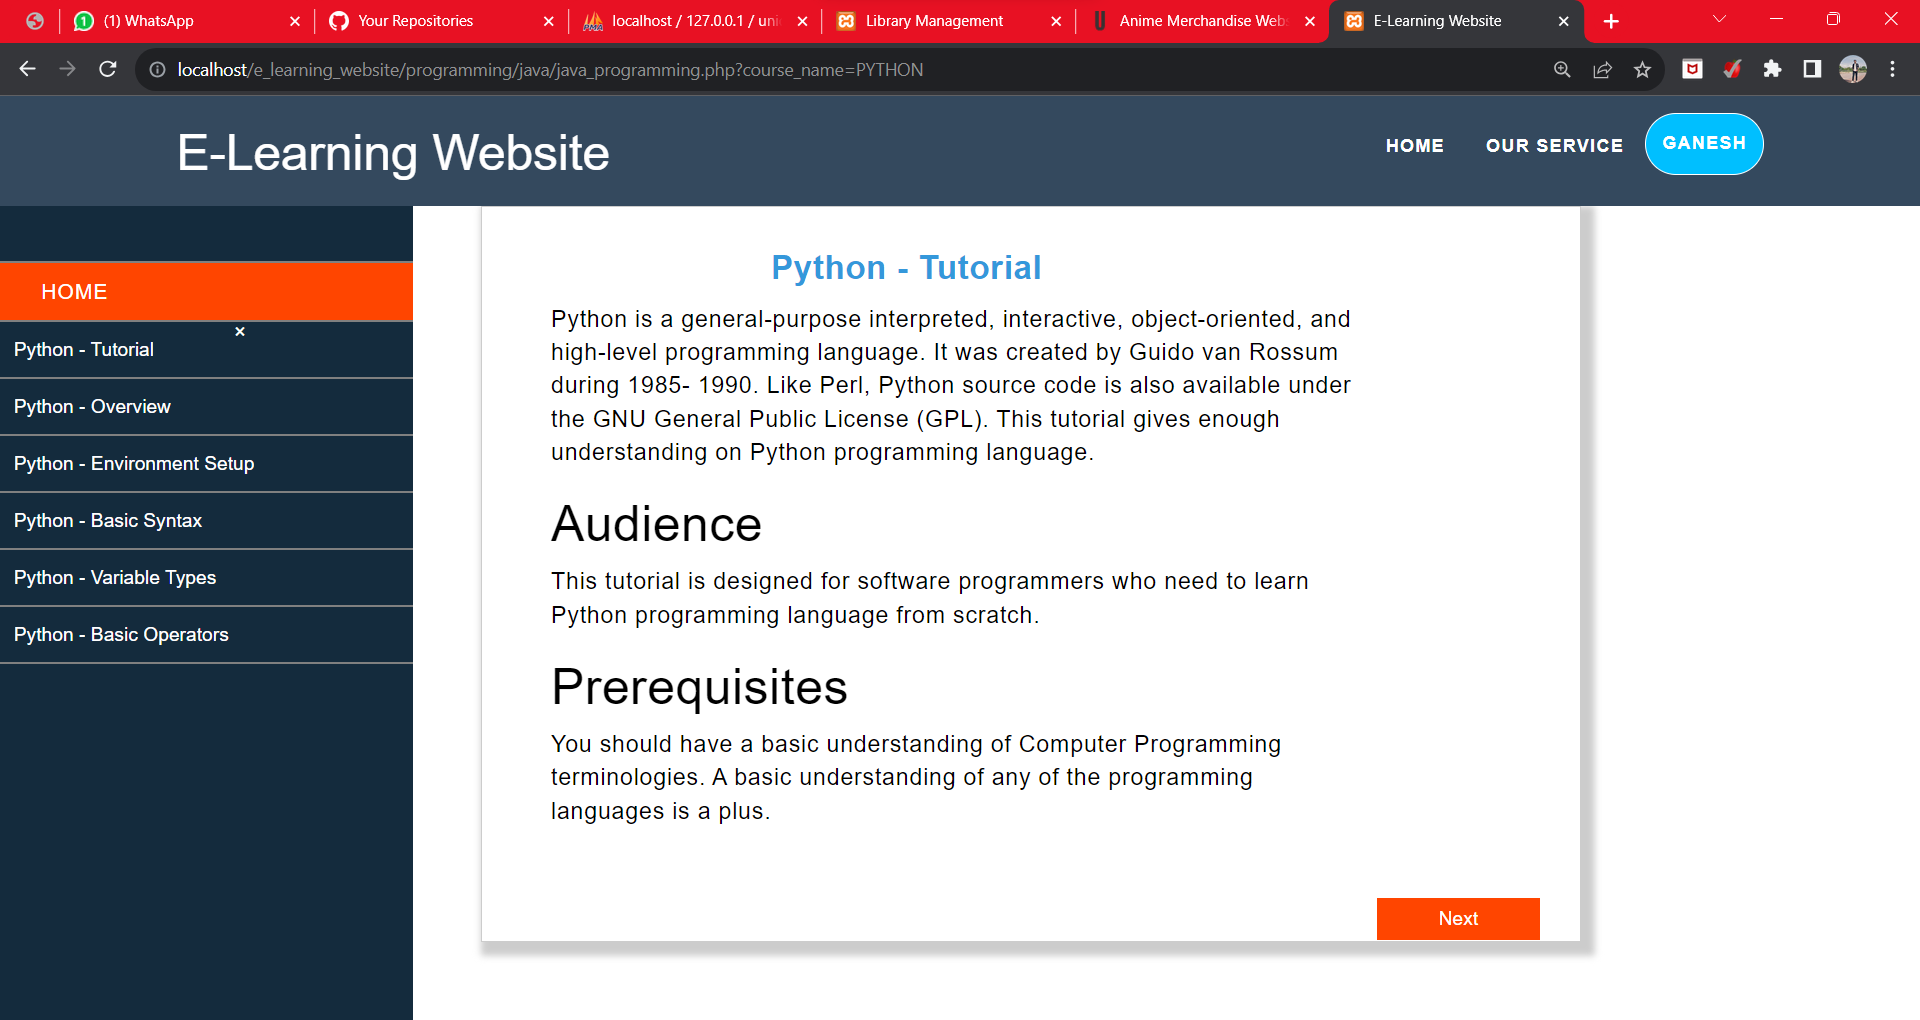
Task: Open the browser three-dot menu
Action: (1892, 70)
